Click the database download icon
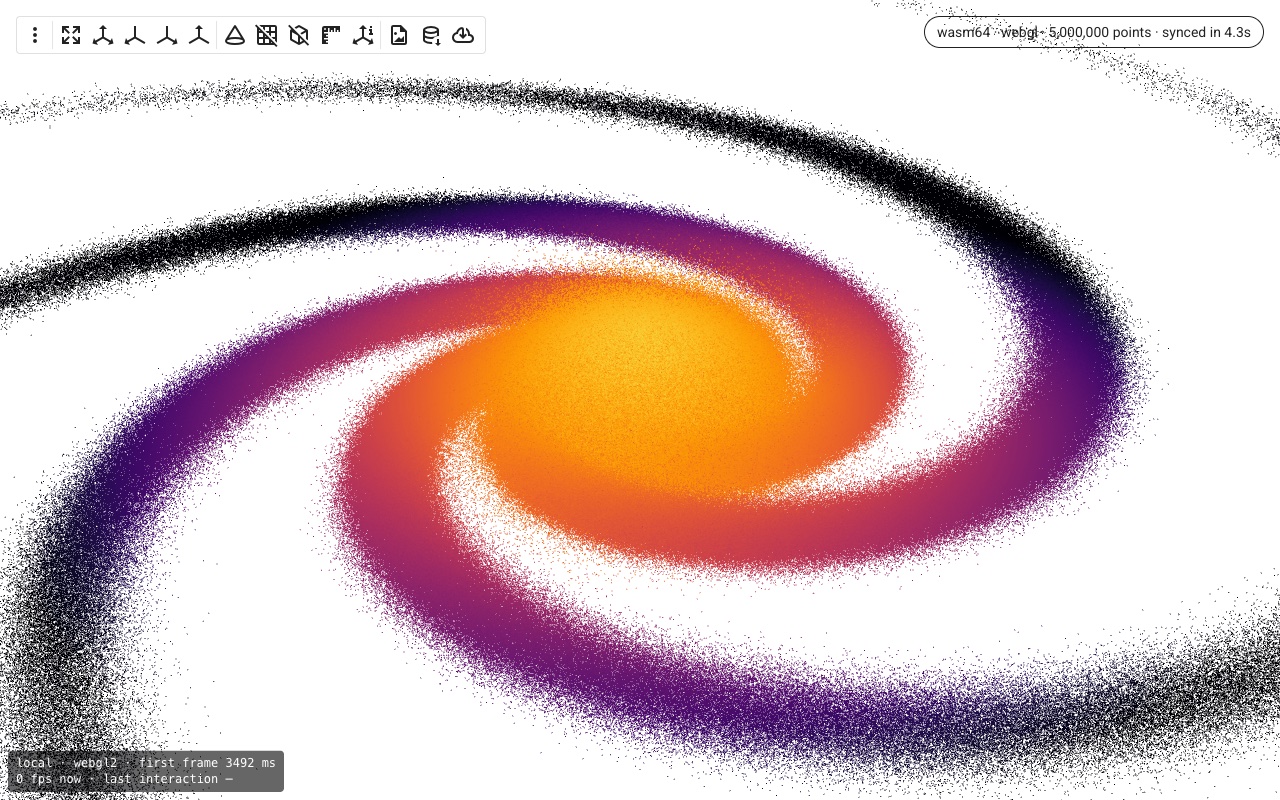The width and height of the screenshot is (1280, 800). click(x=431, y=35)
